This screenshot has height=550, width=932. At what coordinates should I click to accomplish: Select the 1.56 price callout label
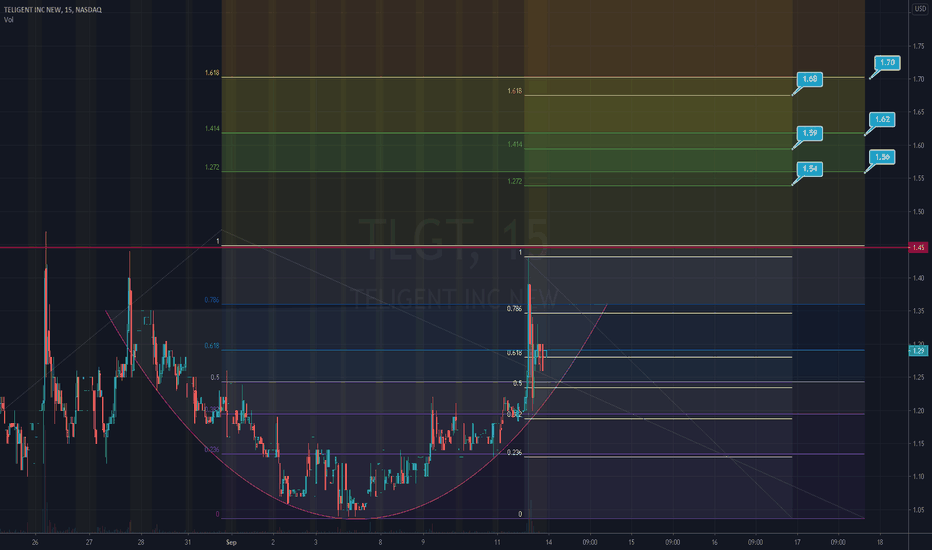(883, 157)
